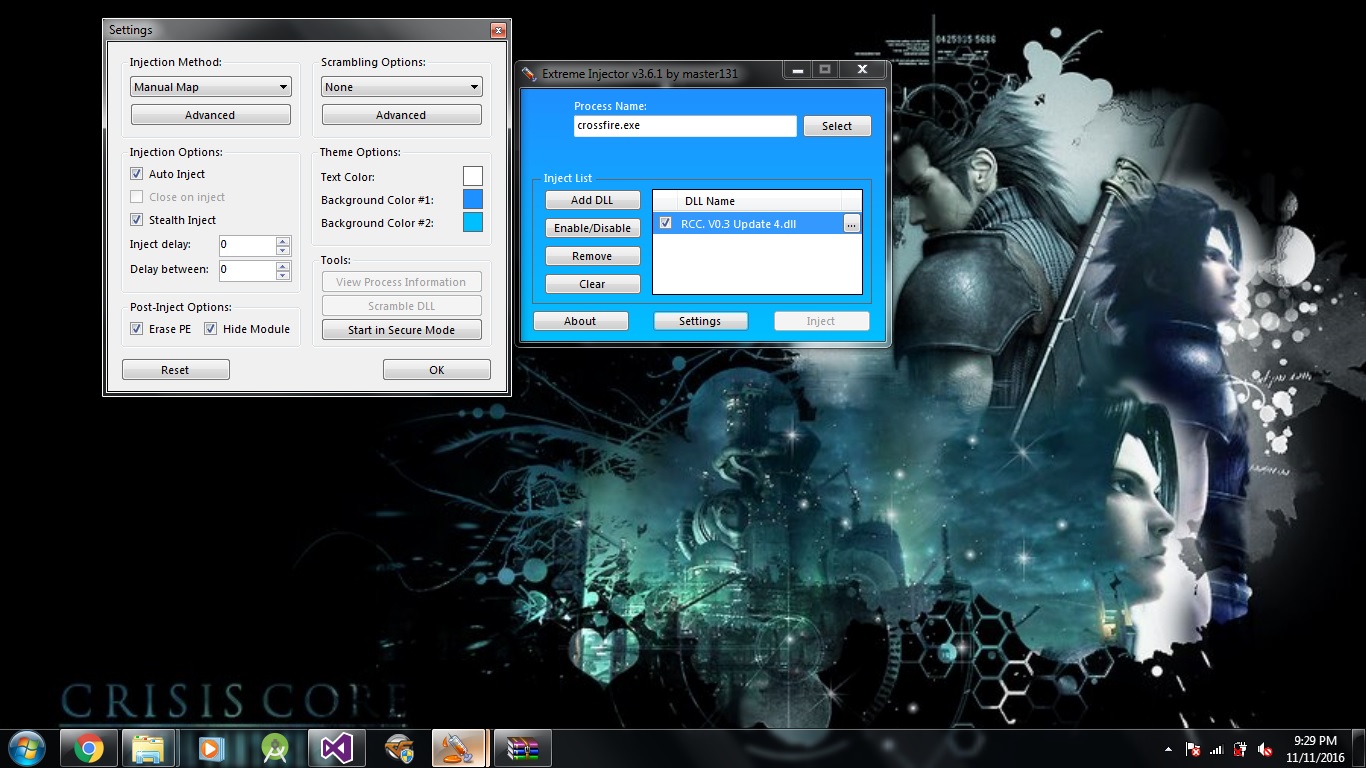Open Visual Studio from the taskbar
This screenshot has height=768, width=1366.
[335, 748]
